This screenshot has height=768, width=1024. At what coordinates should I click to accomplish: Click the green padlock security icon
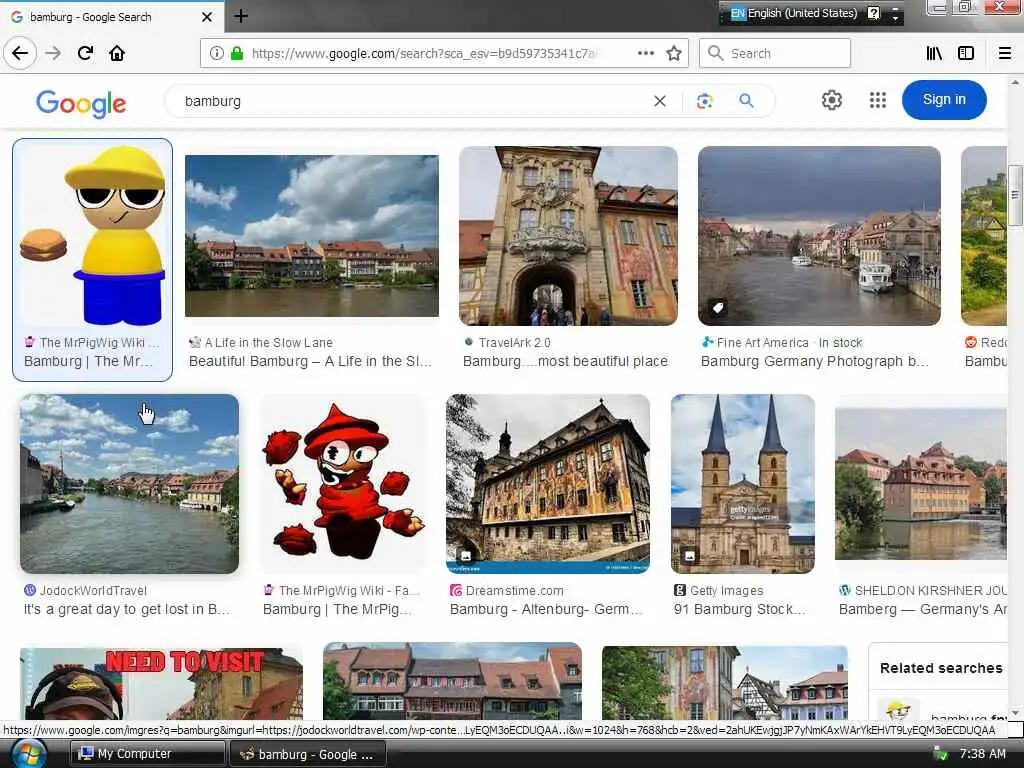point(237,53)
